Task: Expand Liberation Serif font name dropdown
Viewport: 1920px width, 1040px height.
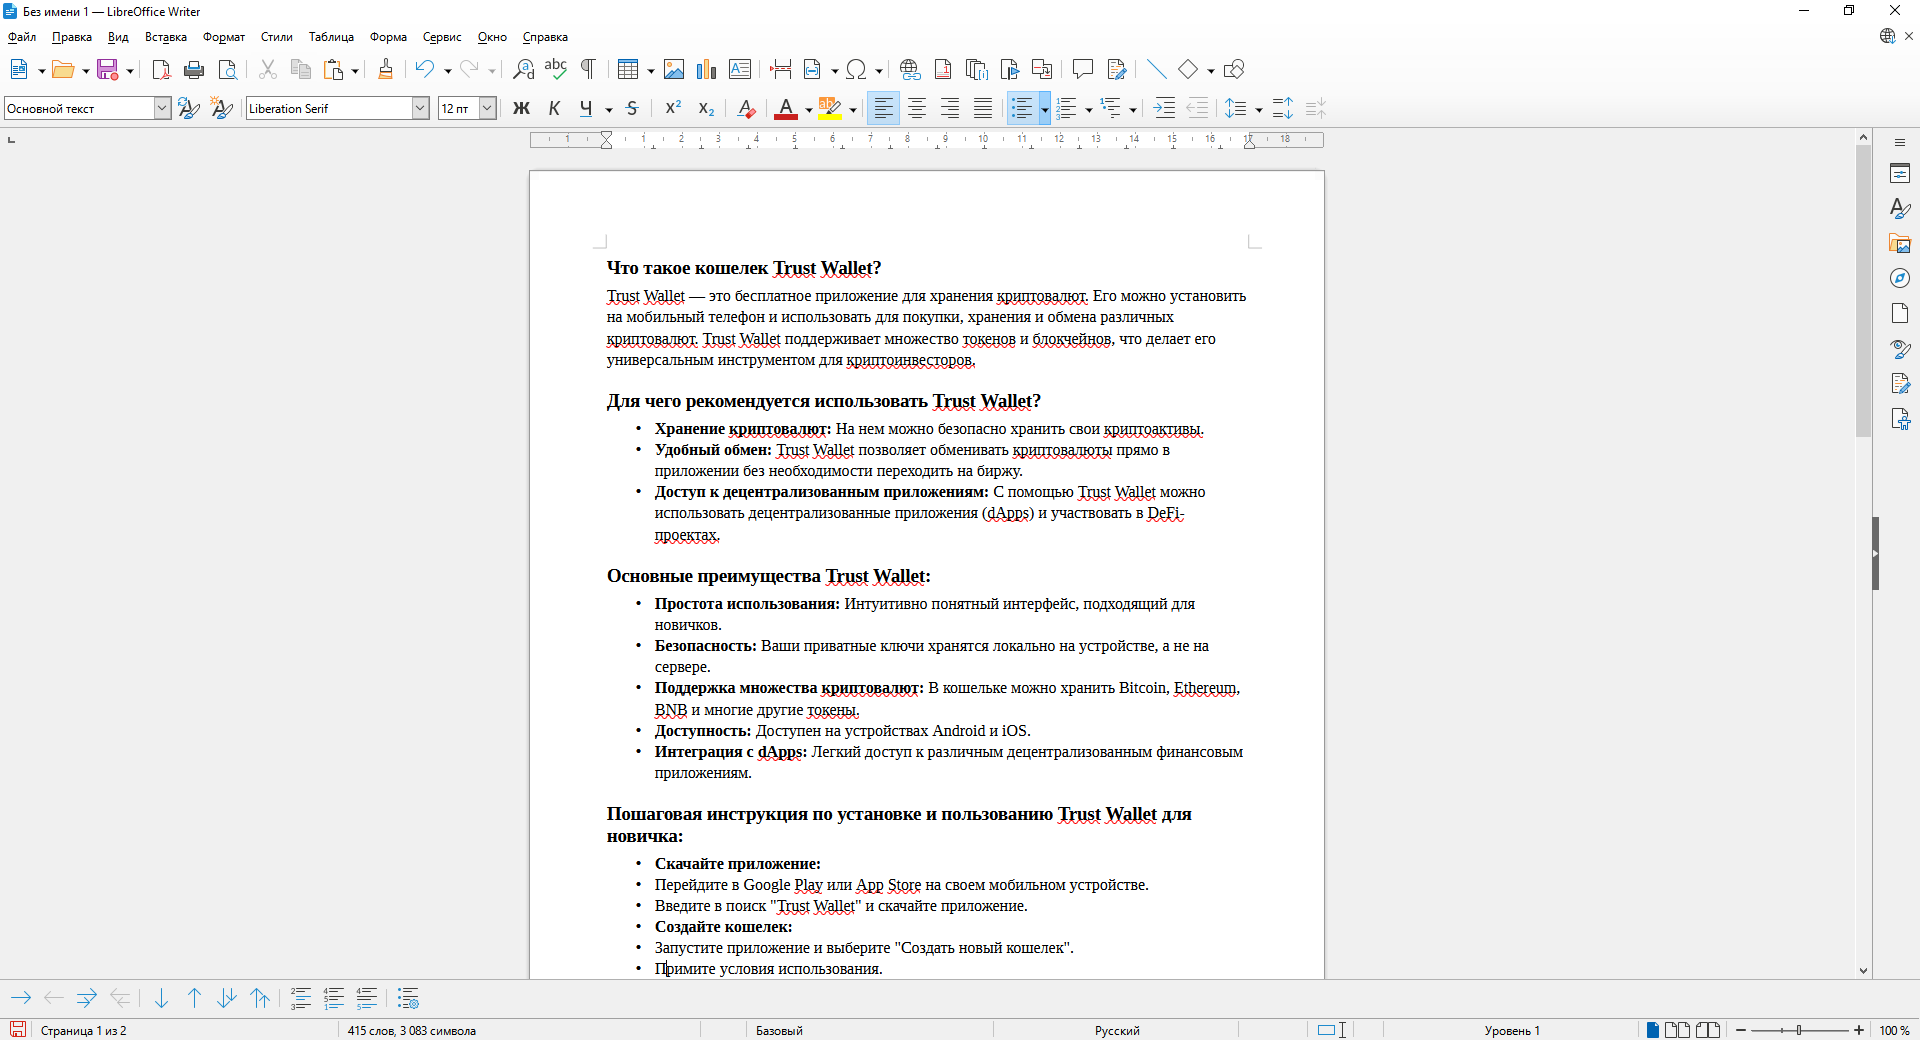Action: [420, 108]
